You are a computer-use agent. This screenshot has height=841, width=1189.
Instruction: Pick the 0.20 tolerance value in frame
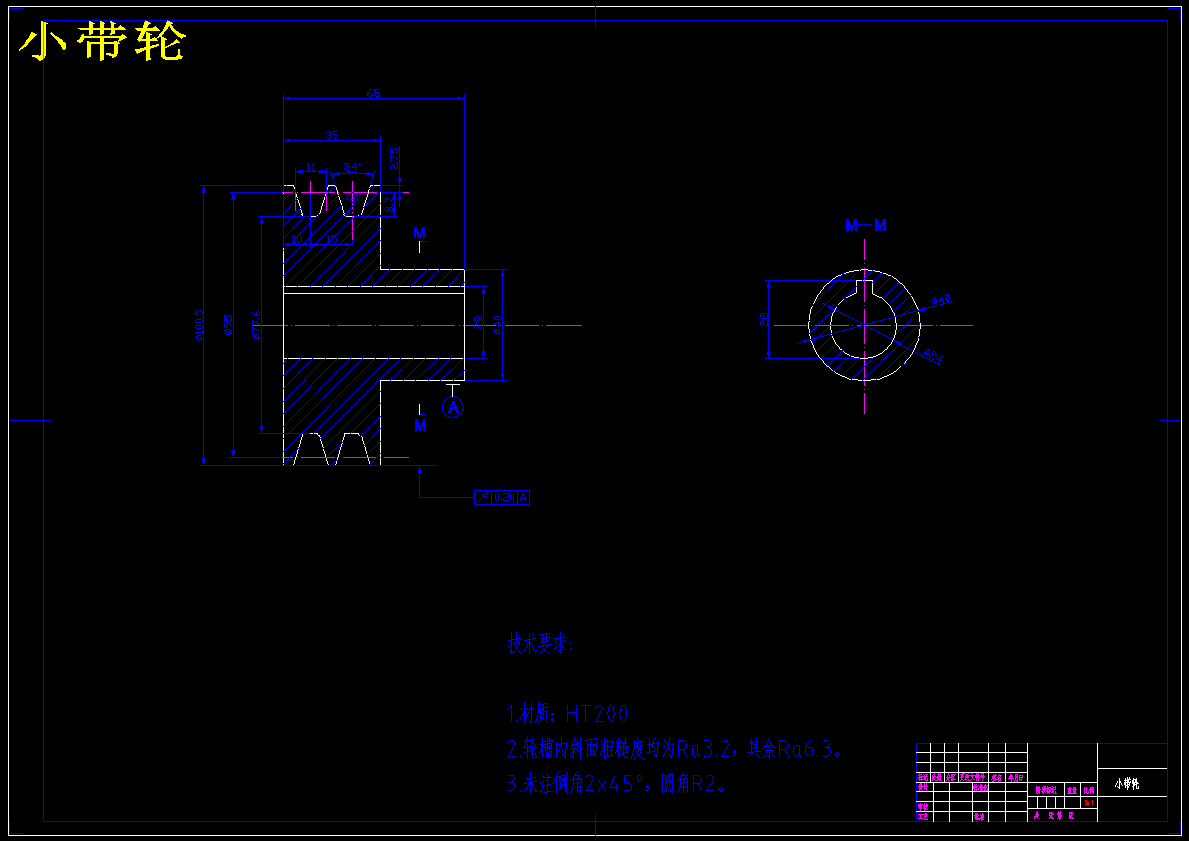coord(504,497)
